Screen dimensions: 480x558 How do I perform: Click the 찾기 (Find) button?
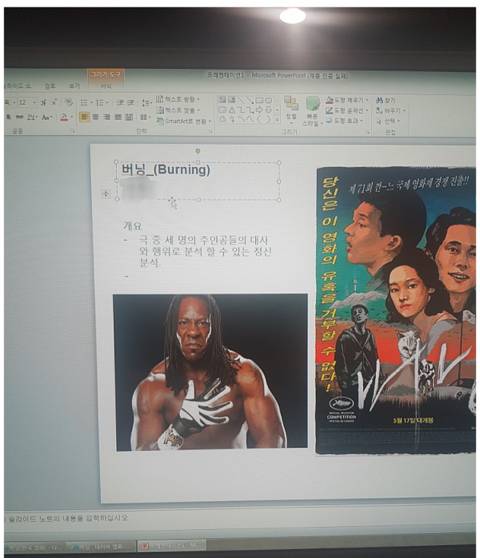point(386,100)
